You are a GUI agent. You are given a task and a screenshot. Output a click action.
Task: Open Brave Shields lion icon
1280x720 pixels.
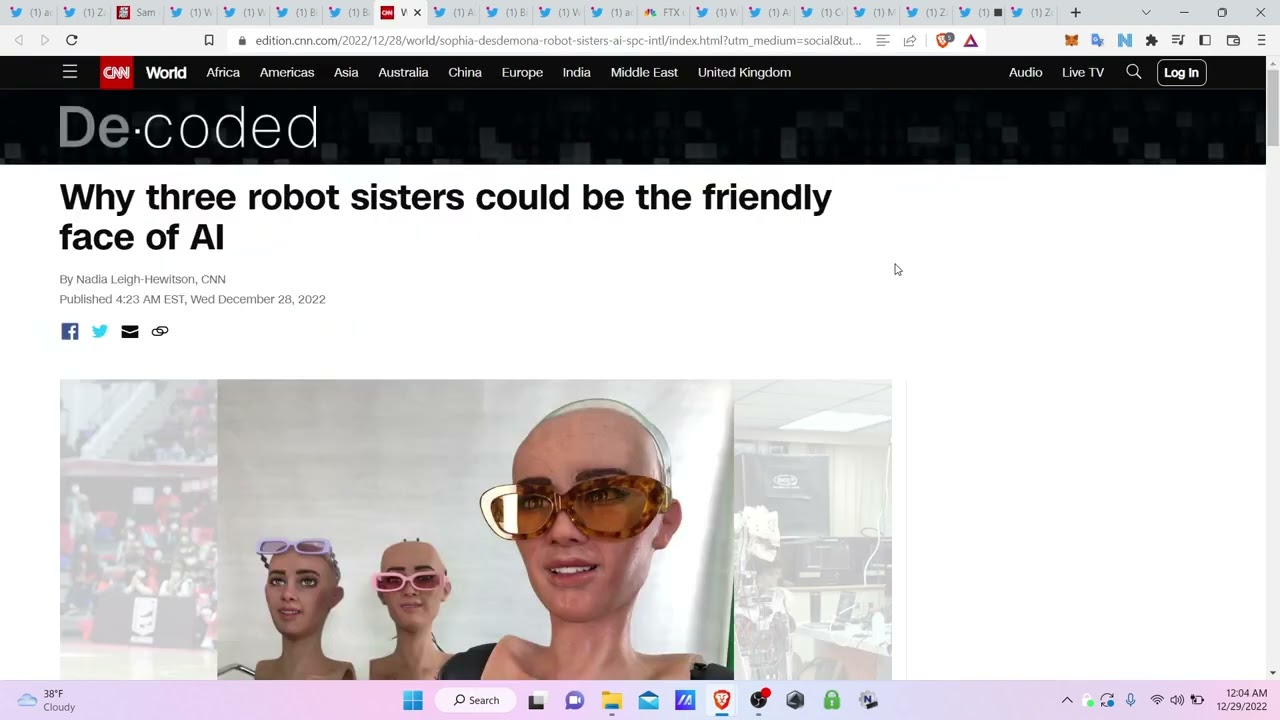tap(943, 40)
